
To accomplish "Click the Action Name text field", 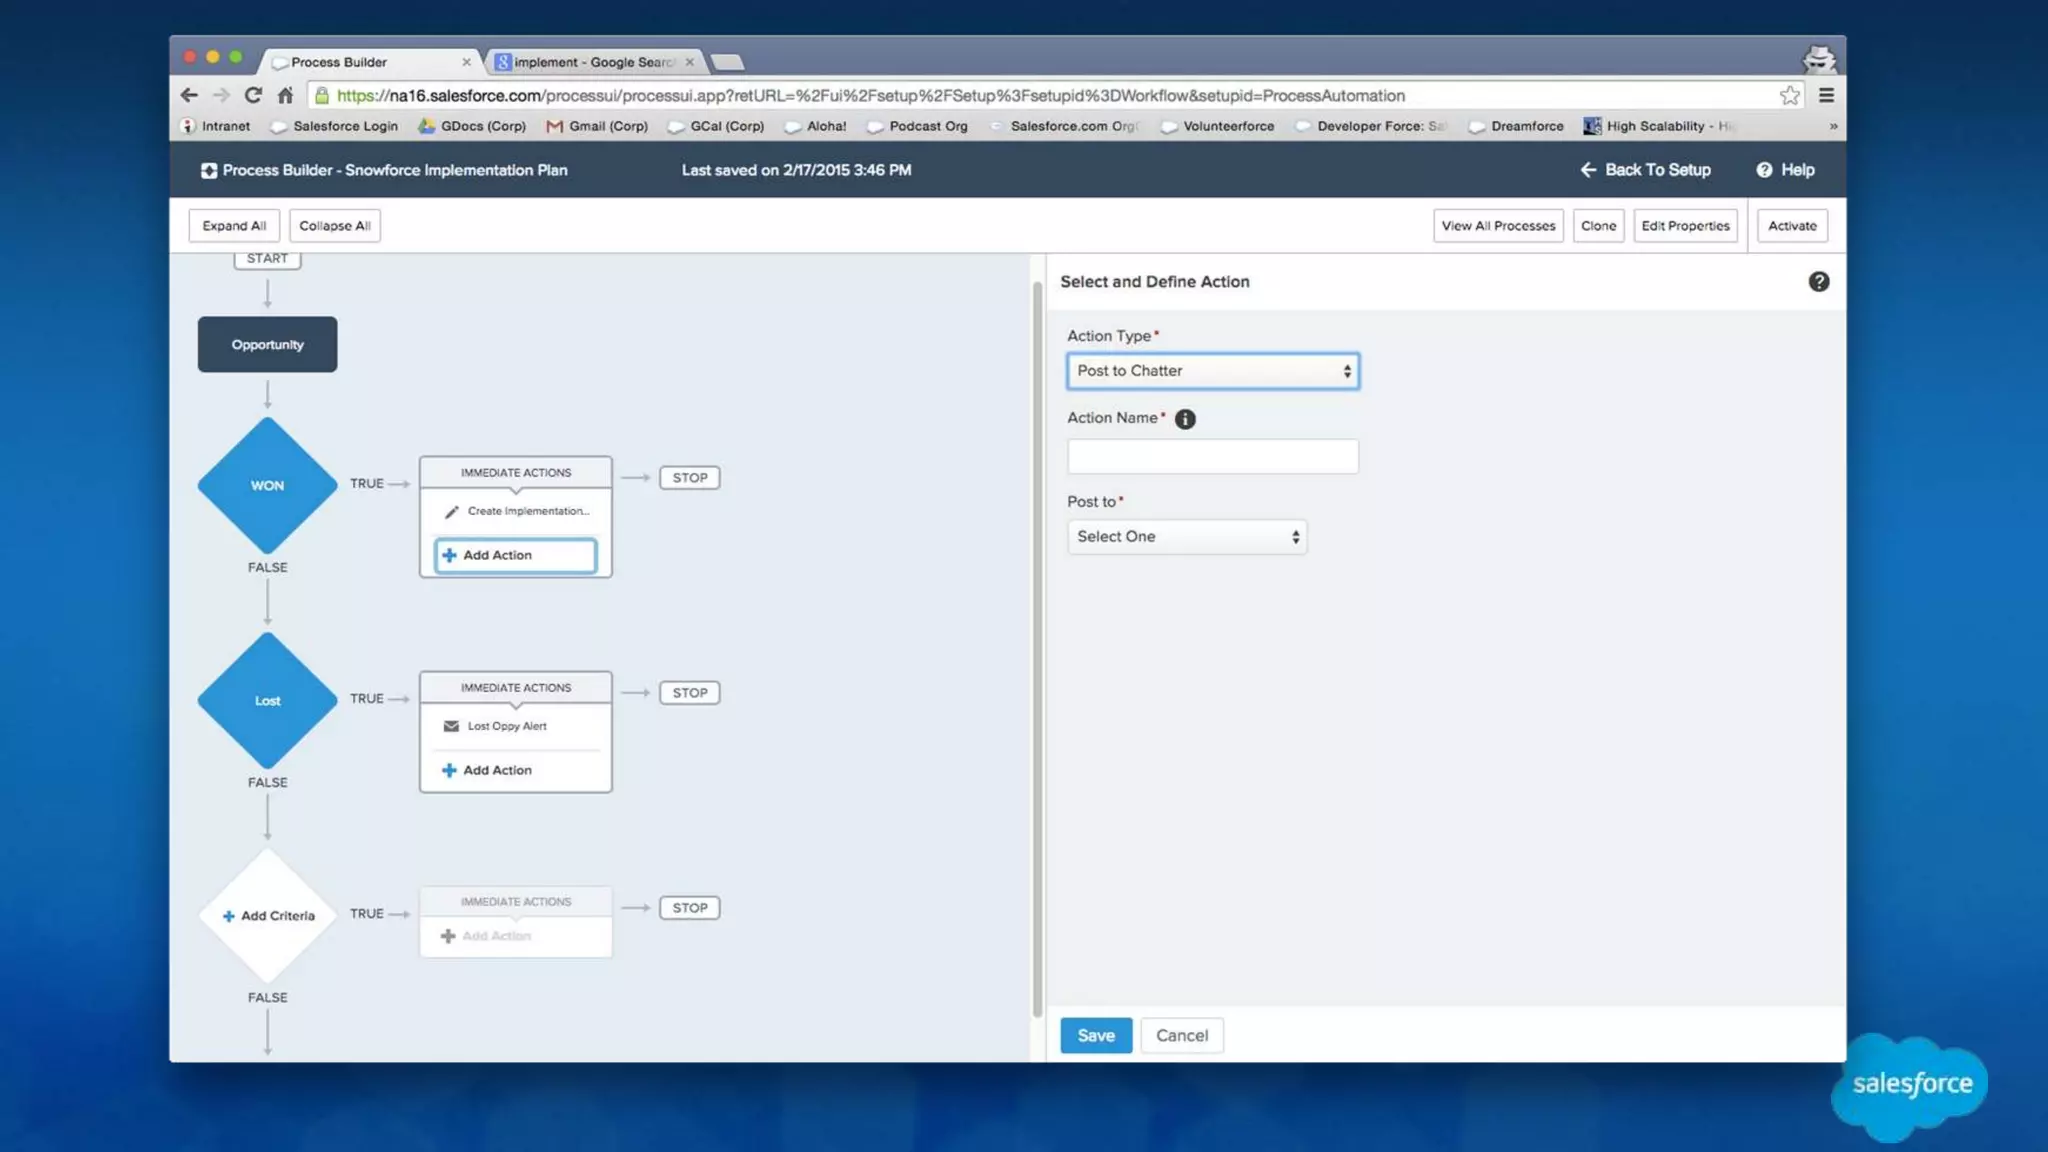I will pos(1212,457).
